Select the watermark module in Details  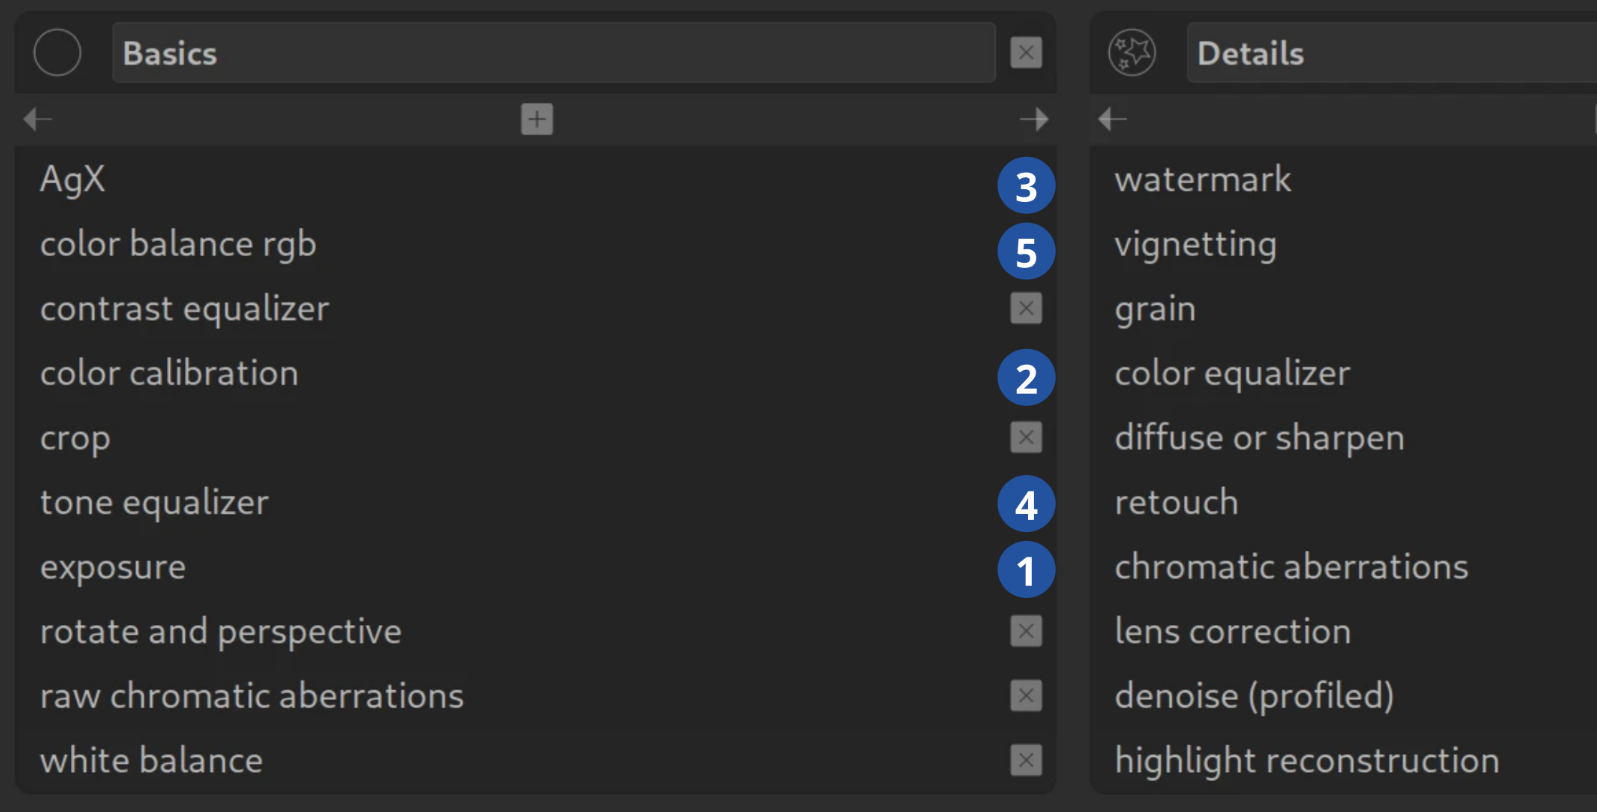coord(1203,180)
